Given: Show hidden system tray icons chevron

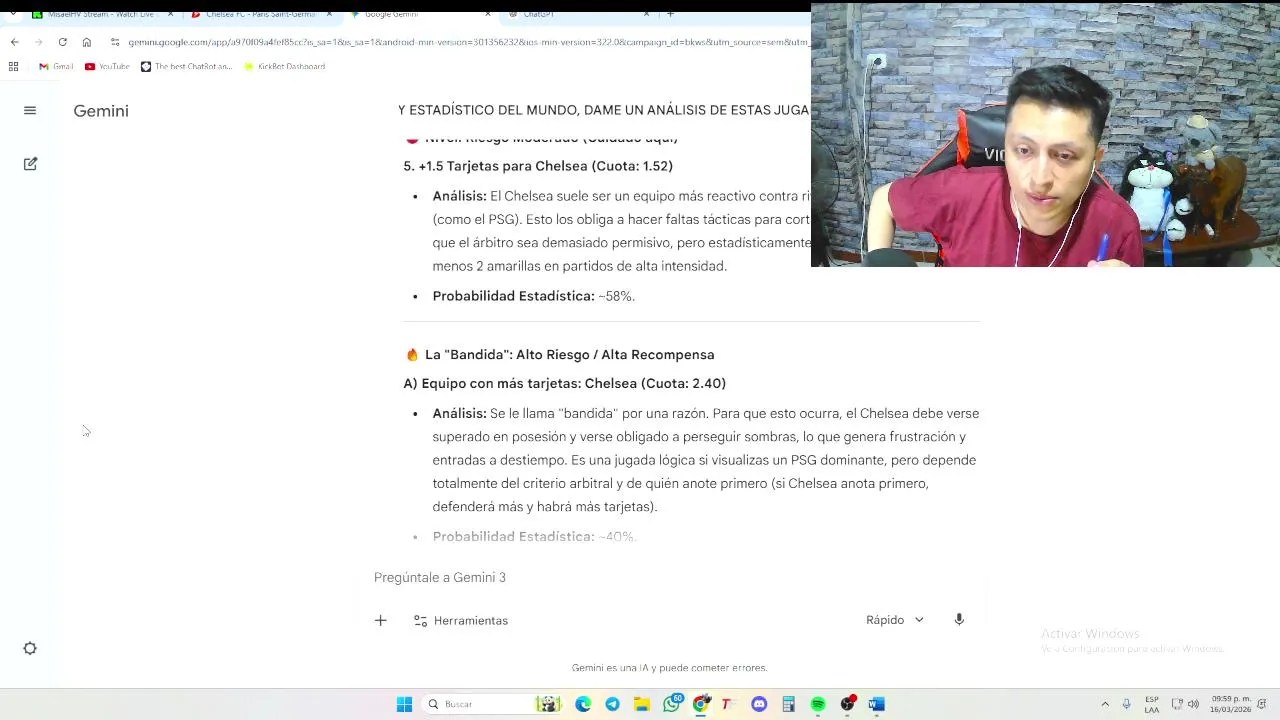Looking at the screenshot, I should click(1105, 704).
